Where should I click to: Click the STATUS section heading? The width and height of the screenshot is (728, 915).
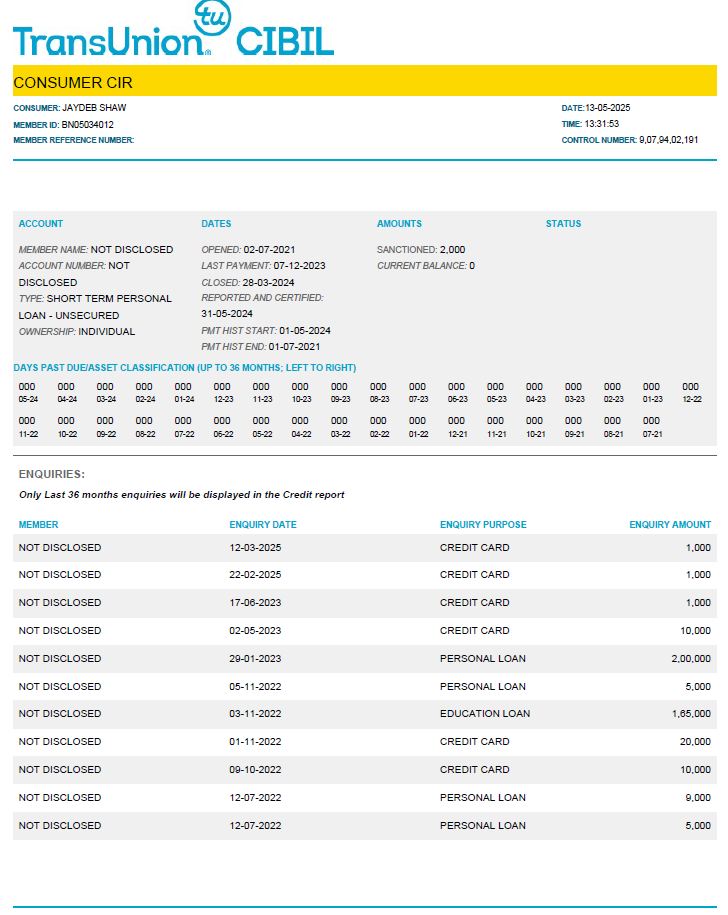point(563,224)
